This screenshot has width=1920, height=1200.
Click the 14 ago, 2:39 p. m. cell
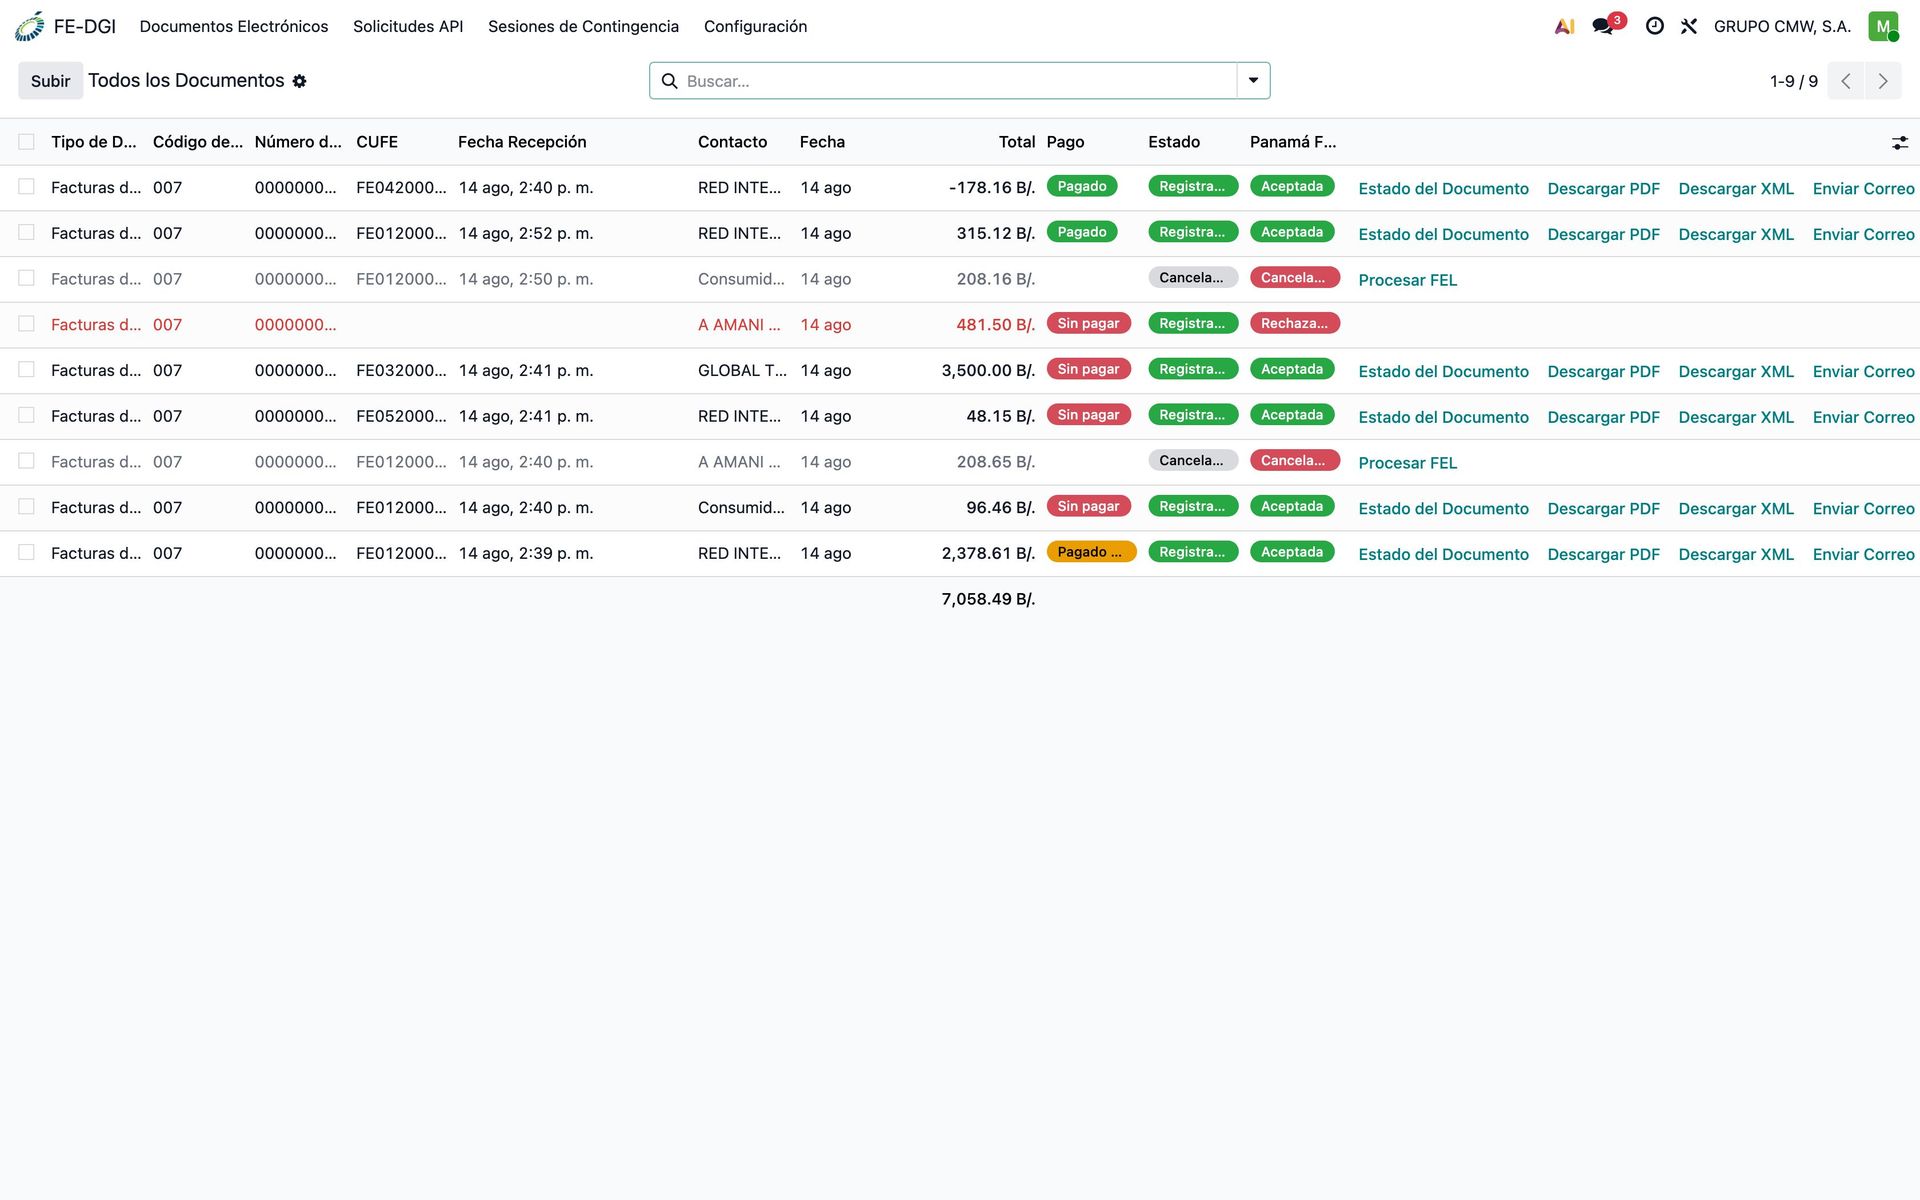click(x=526, y=553)
